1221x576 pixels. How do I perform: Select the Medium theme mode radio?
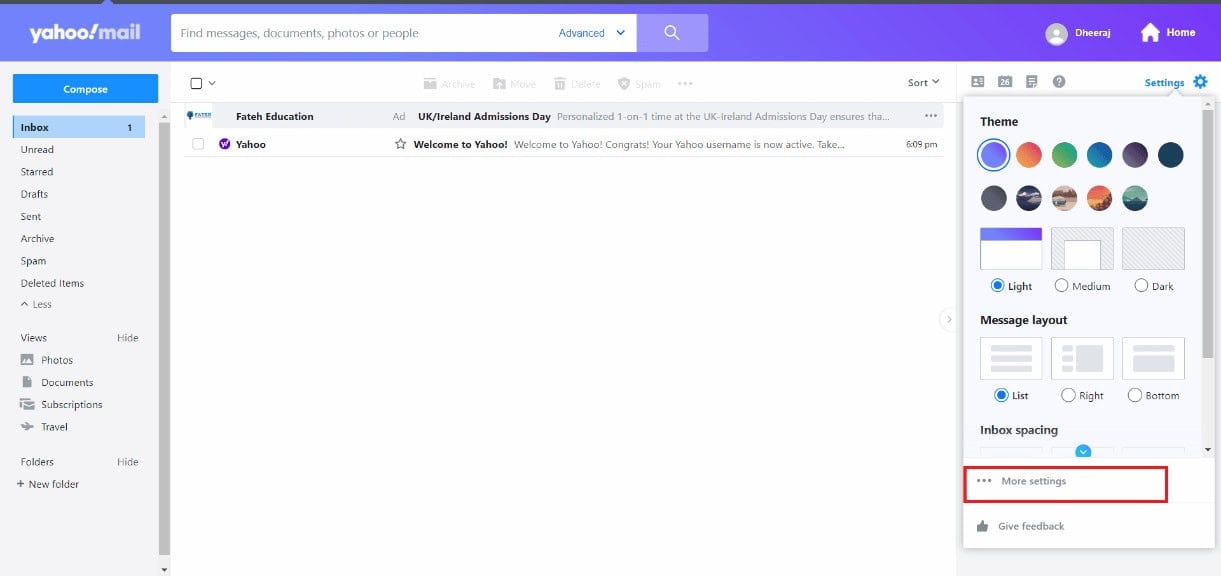click(1061, 285)
